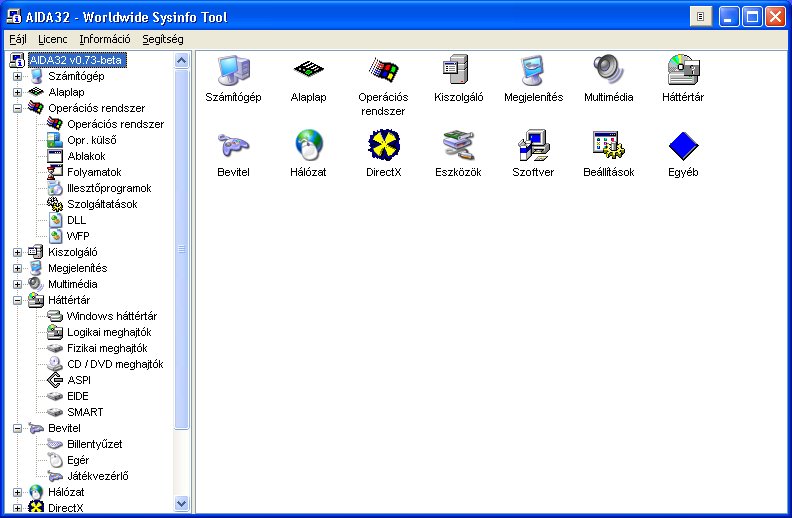This screenshot has width=792, height=518.
Task: Select the Egér tree item
Action: (78, 460)
